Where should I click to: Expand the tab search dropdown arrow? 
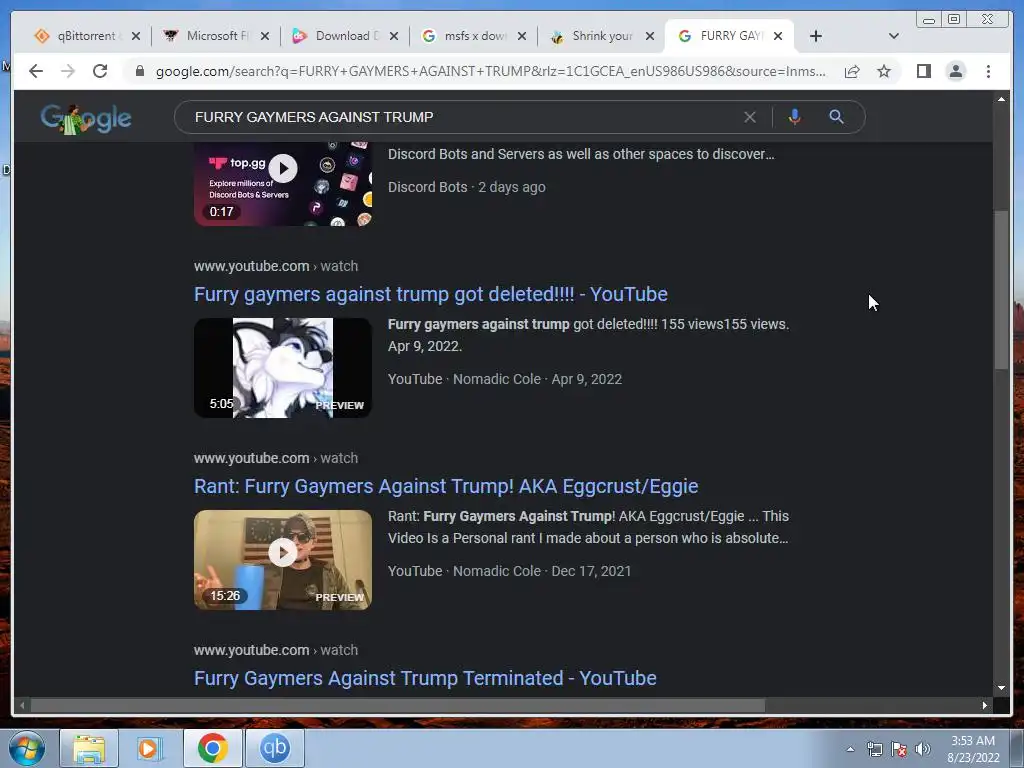894,36
